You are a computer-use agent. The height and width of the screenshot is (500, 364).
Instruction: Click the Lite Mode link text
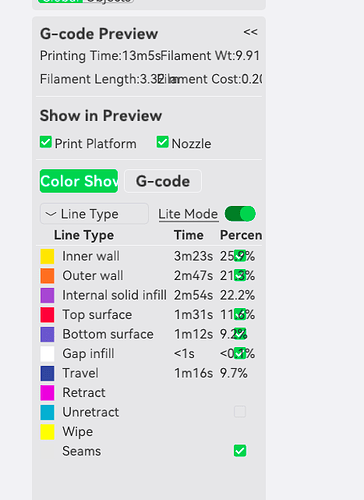[x=188, y=214]
